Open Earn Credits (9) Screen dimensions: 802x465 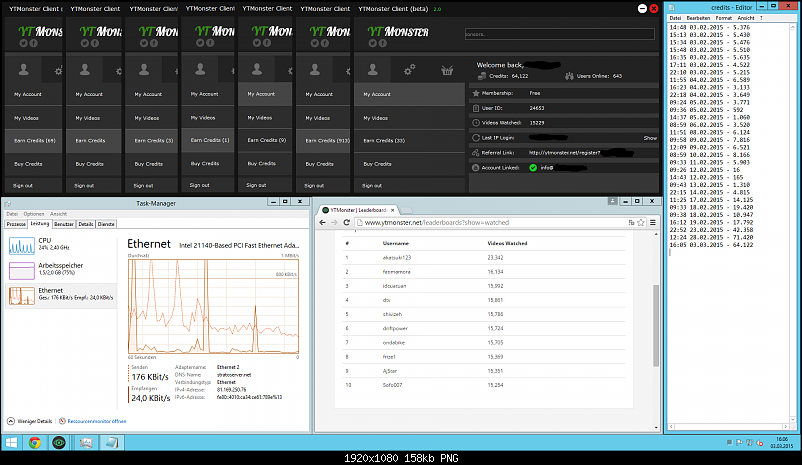[x=266, y=140]
